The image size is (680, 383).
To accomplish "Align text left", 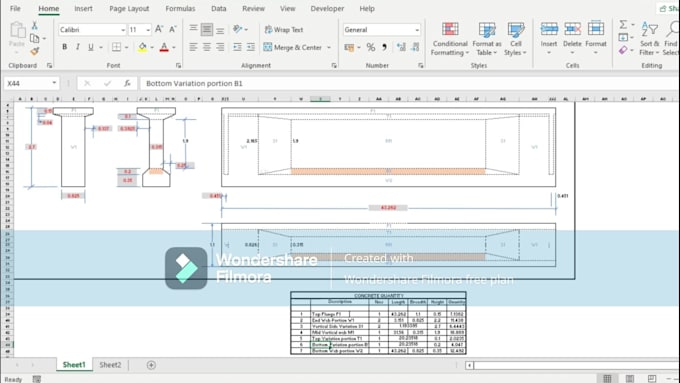I will click(x=193, y=47).
